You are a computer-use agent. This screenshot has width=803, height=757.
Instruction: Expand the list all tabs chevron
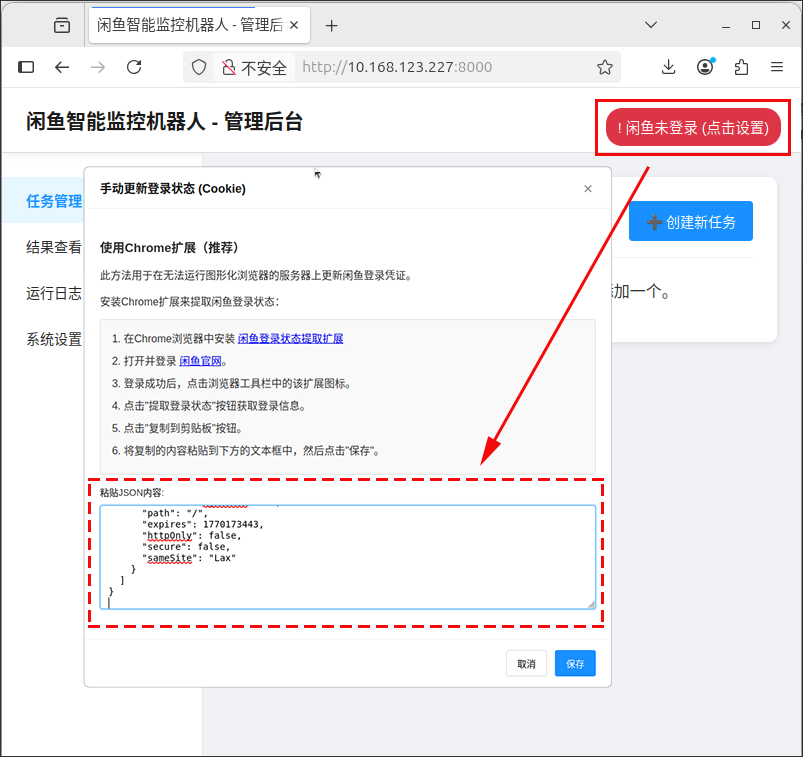pyautogui.click(x=651, y=25)
